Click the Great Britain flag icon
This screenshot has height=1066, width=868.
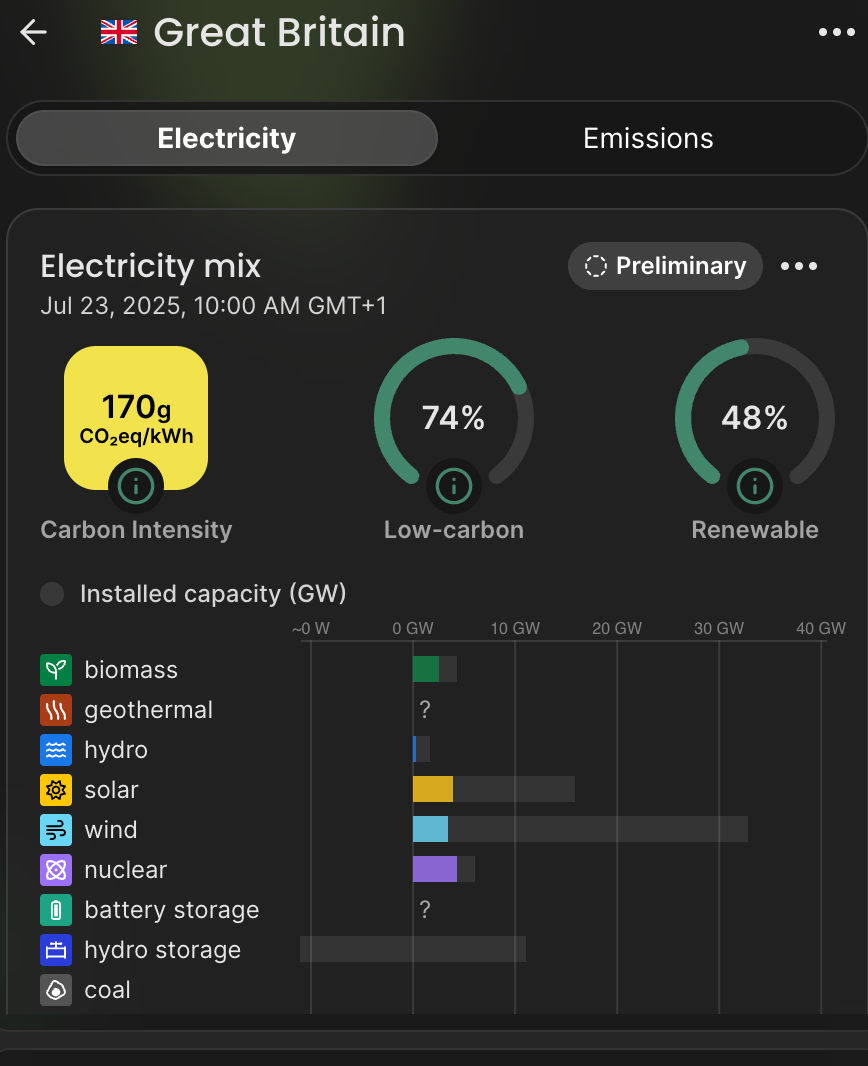tap(119, 32)
